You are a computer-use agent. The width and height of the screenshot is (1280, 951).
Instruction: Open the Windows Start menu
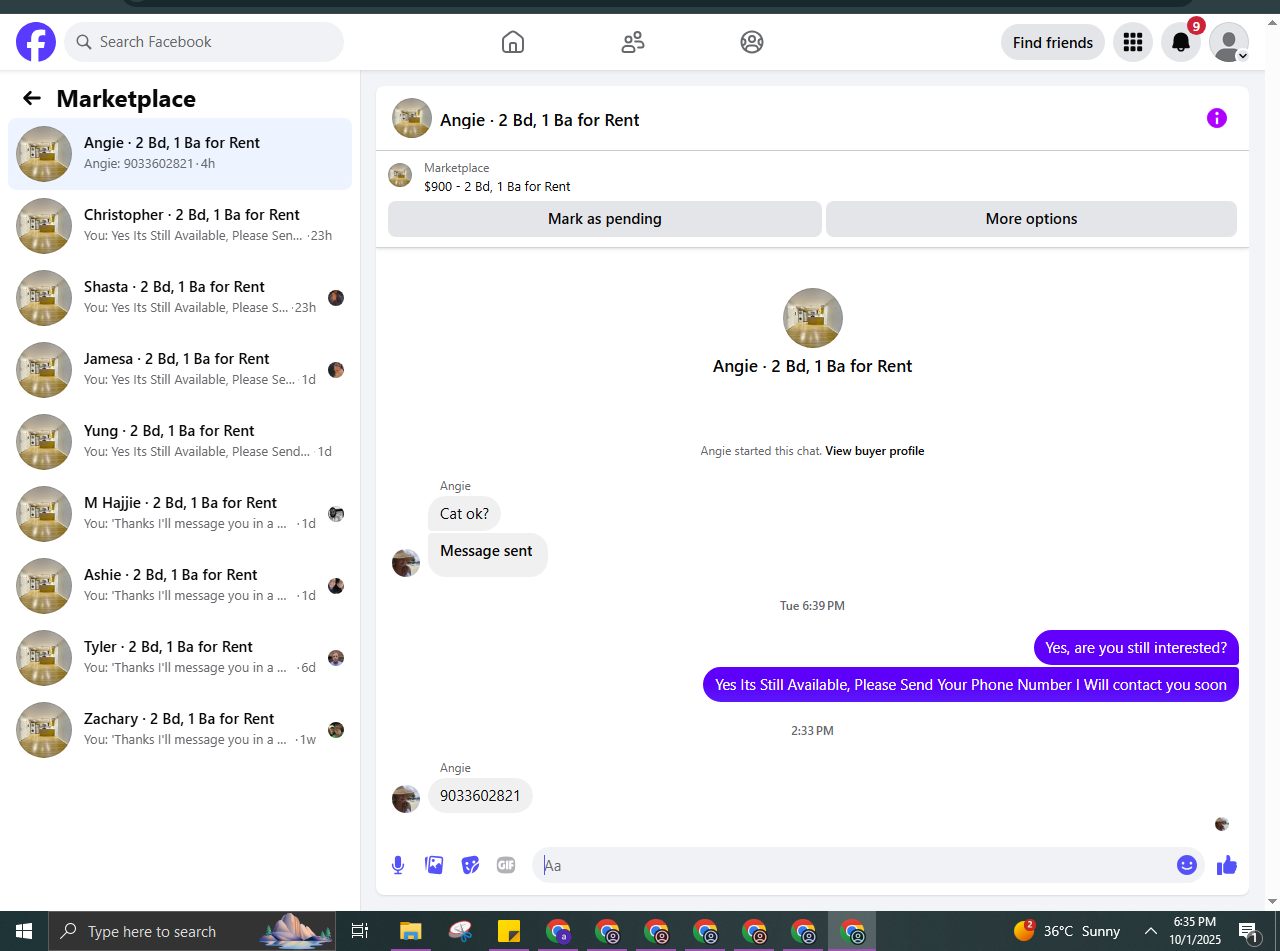24,931
